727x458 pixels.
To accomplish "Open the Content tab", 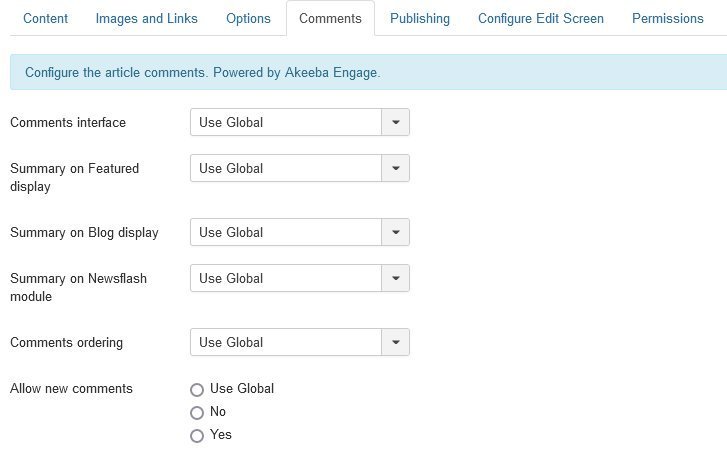I will click(x=45, y=18).
